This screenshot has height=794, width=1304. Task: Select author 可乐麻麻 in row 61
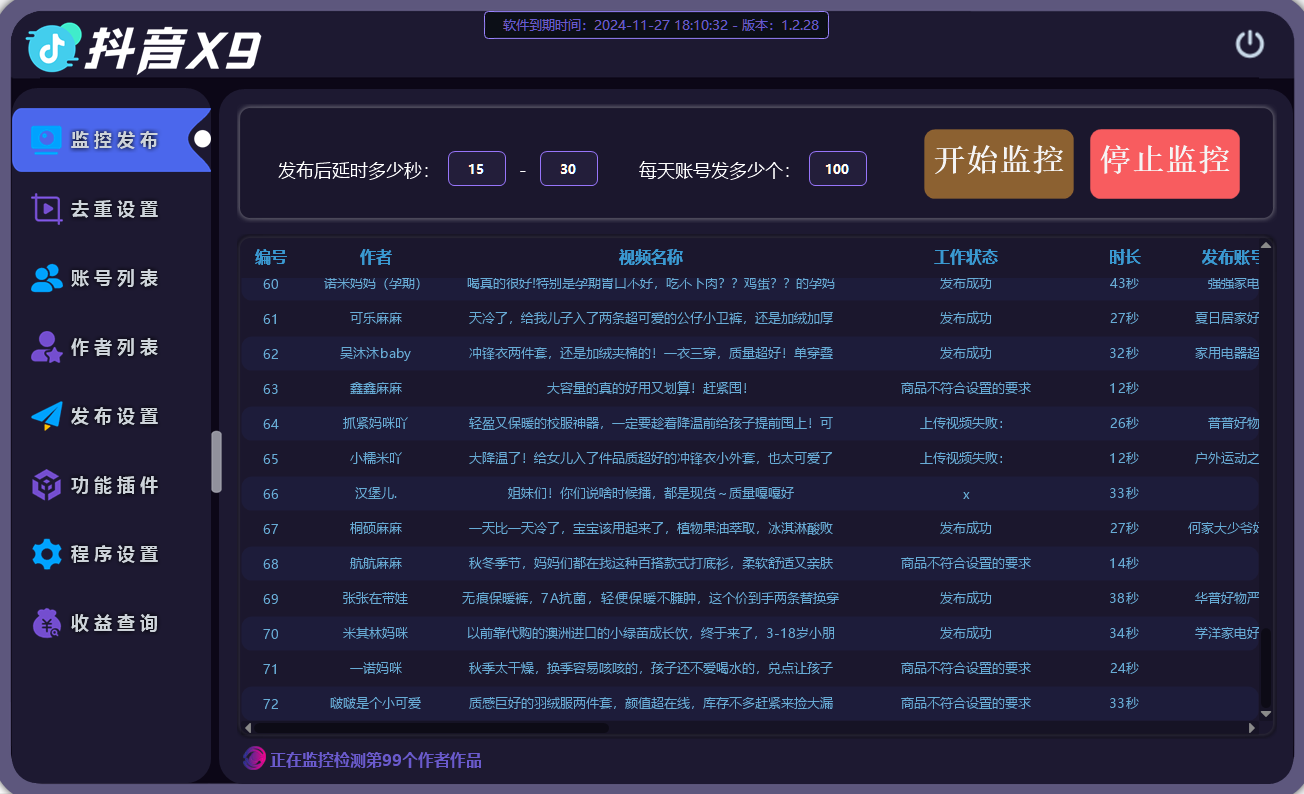(376, 318)
